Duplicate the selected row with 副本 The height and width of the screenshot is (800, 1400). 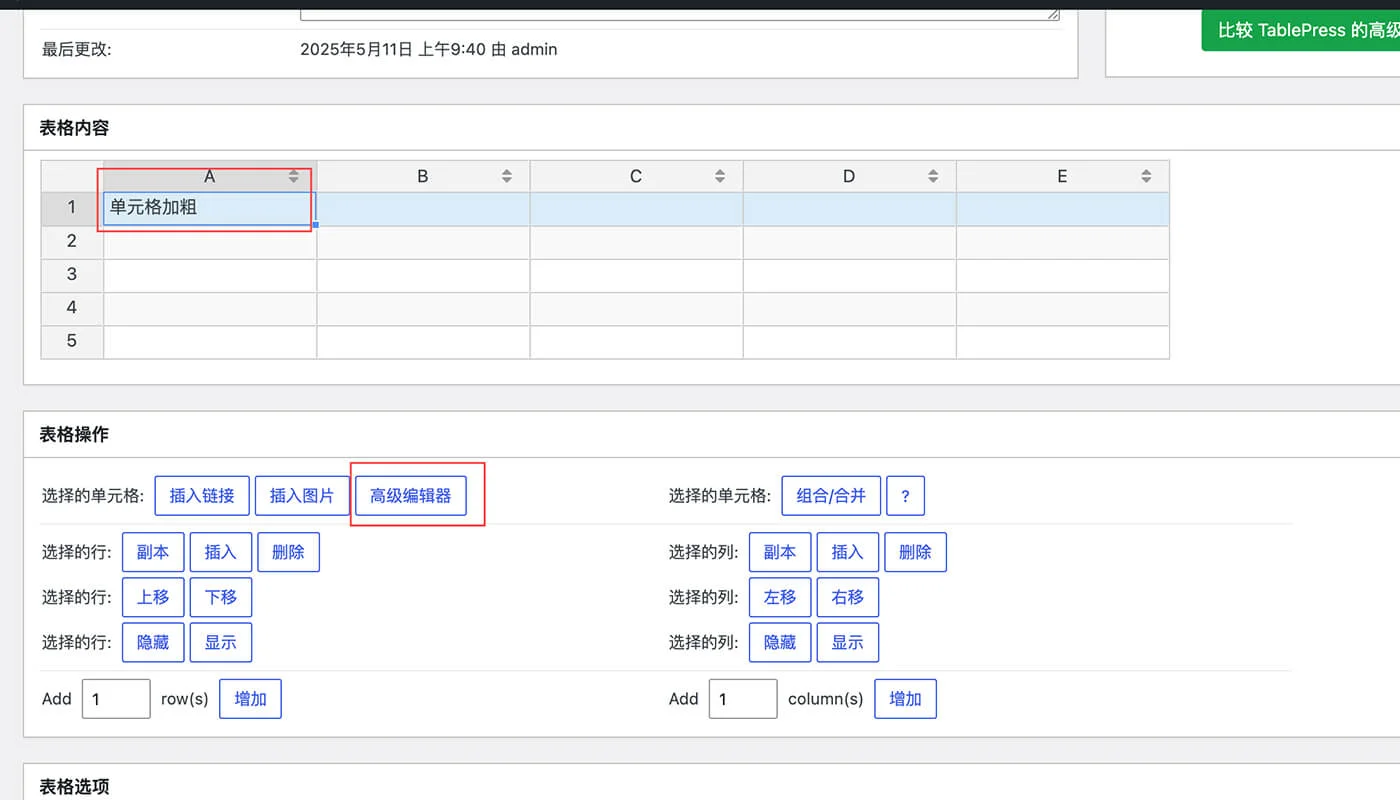coord(152,551)
